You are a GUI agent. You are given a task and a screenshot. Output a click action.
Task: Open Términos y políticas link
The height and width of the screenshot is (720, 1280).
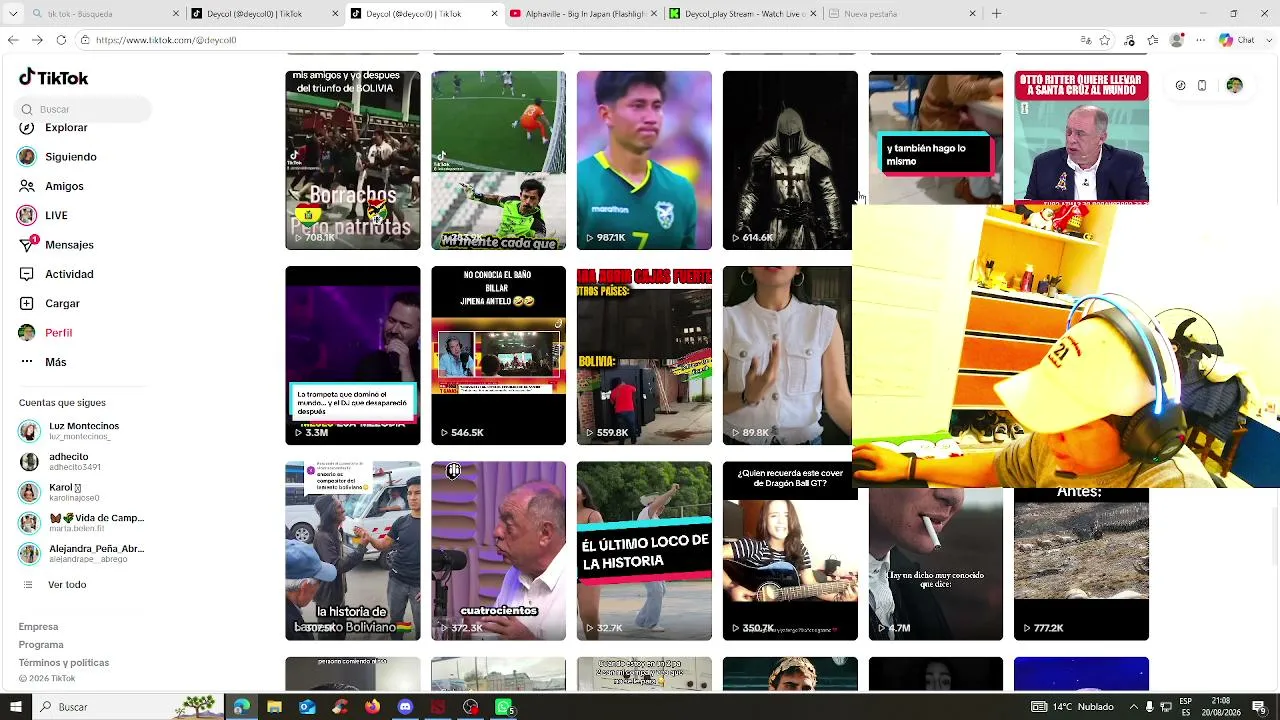pyautogui.click(x=64, y=663)
